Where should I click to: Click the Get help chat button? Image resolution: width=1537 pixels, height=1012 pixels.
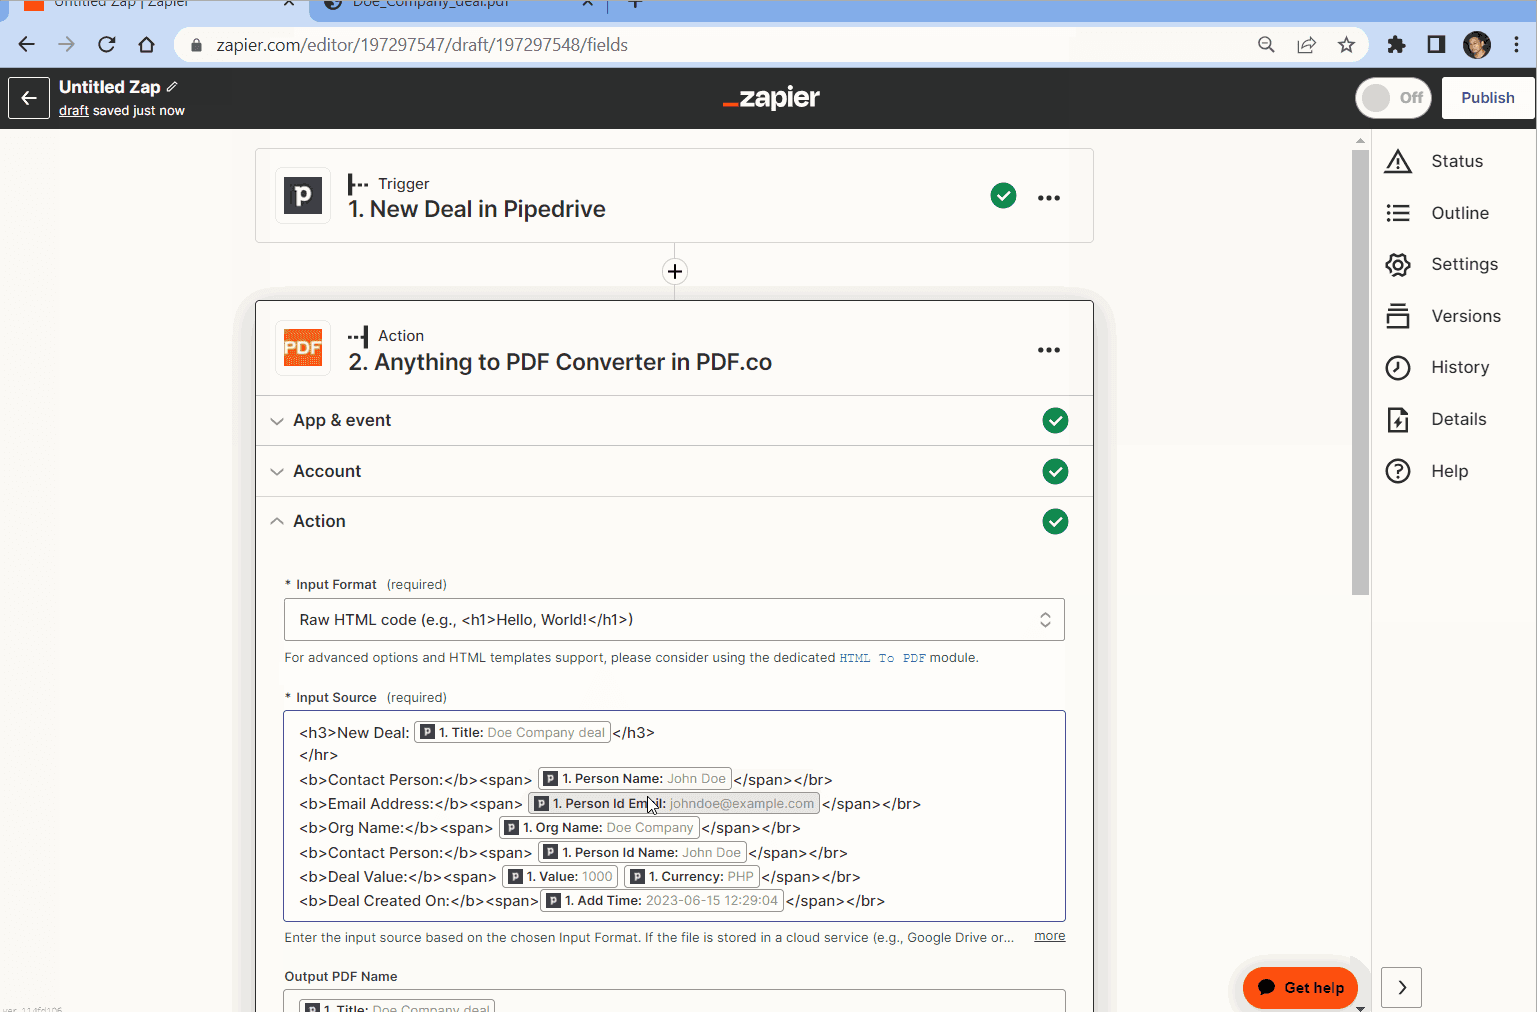pos(1299,987)
